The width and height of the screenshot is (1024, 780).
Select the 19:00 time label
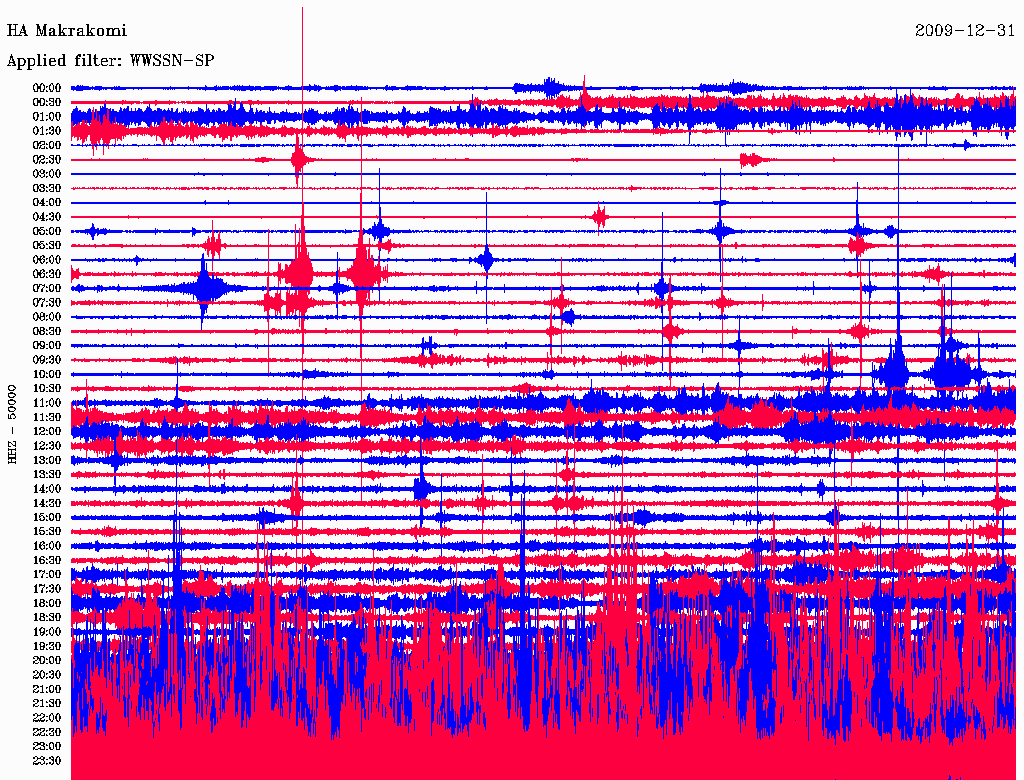pos(47,632)
